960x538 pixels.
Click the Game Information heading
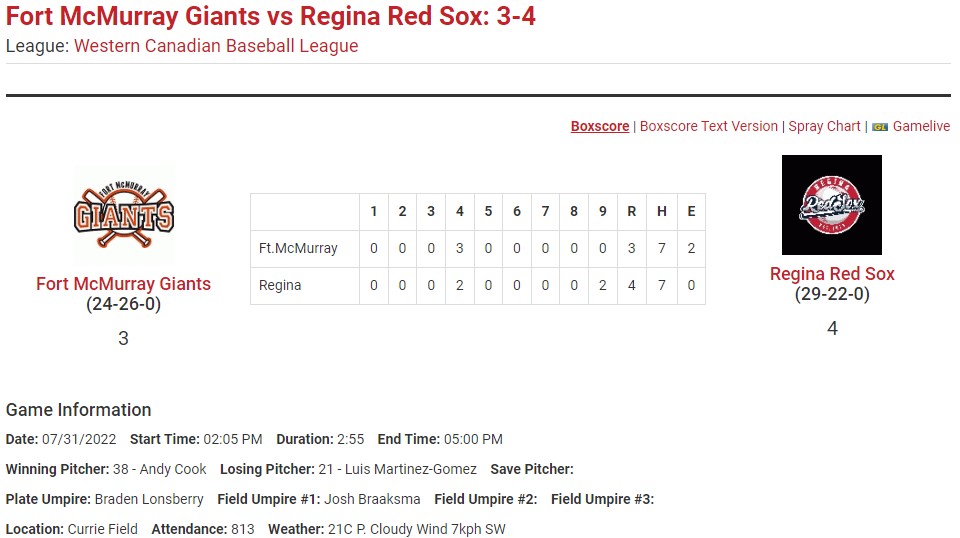click(78, 409)
